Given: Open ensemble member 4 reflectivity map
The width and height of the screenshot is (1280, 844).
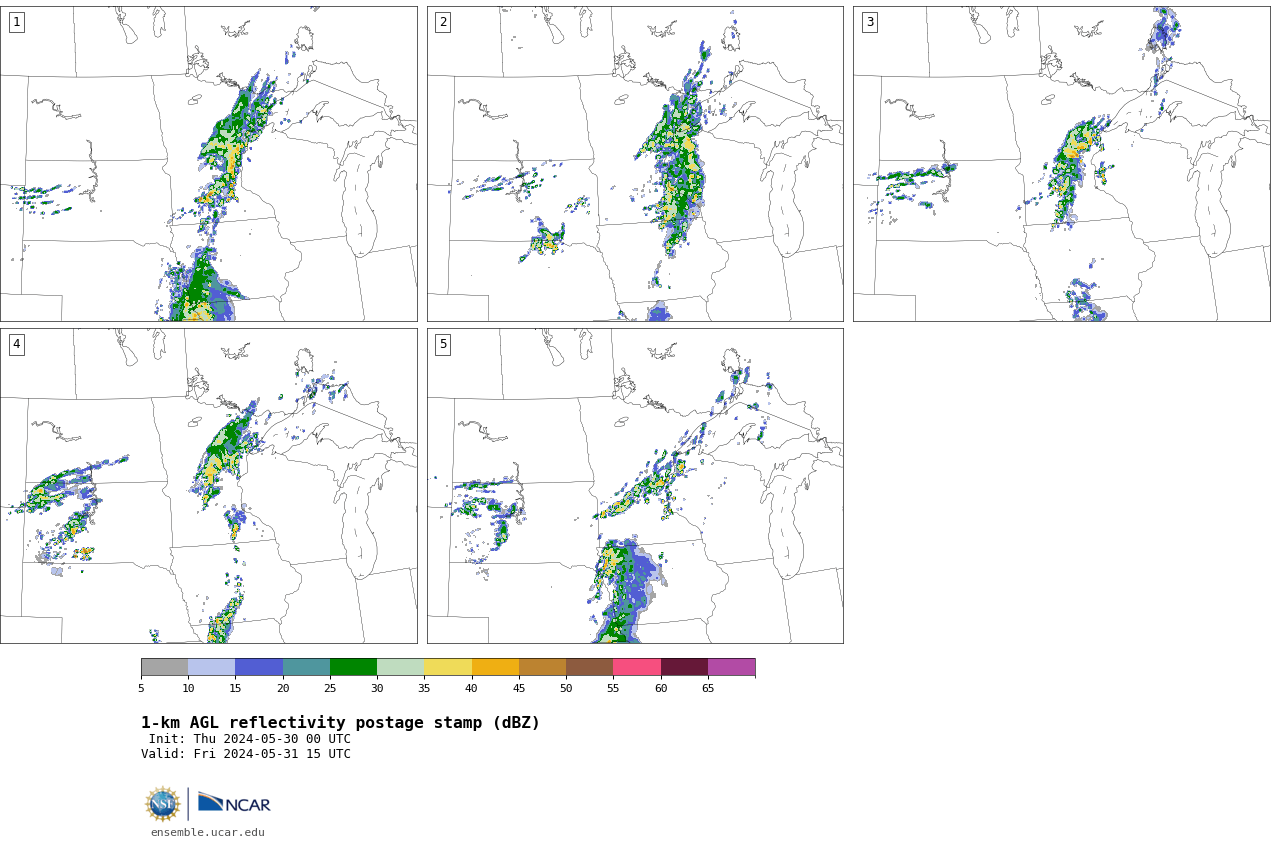Looking at the screenshot, I should point(208,486).
